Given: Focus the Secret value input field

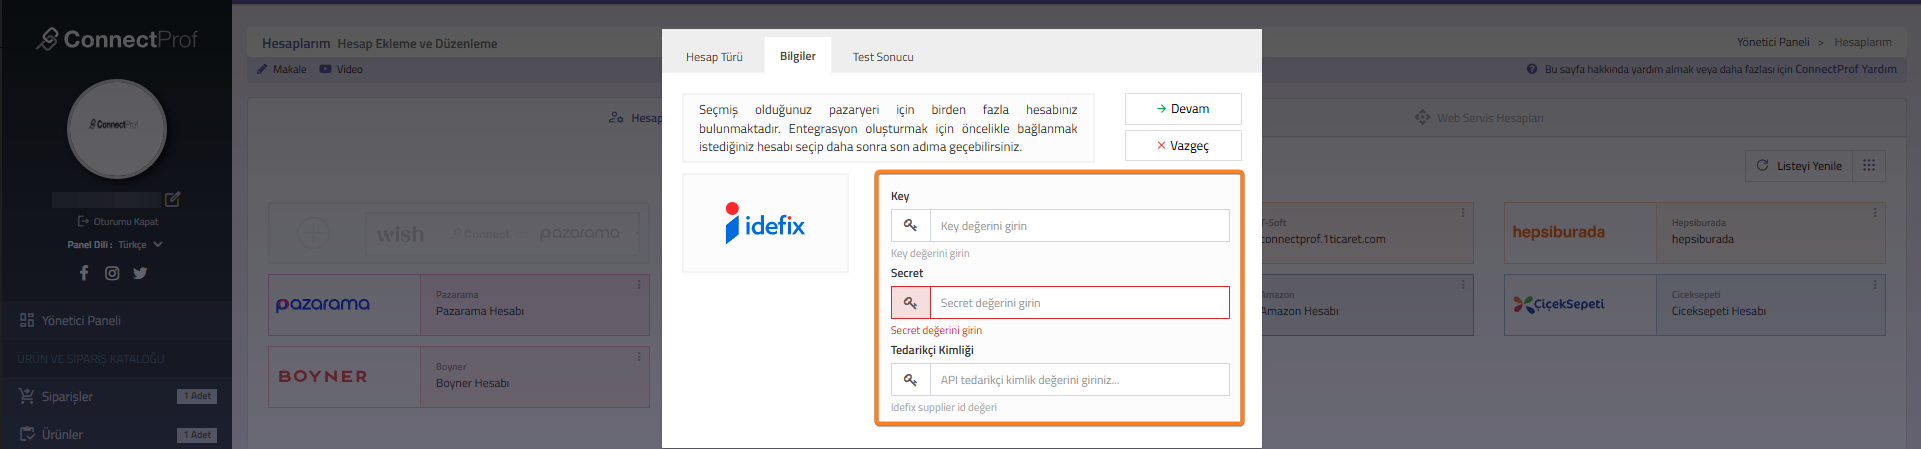Looking at the screenshot, I should click(1079, 303).
